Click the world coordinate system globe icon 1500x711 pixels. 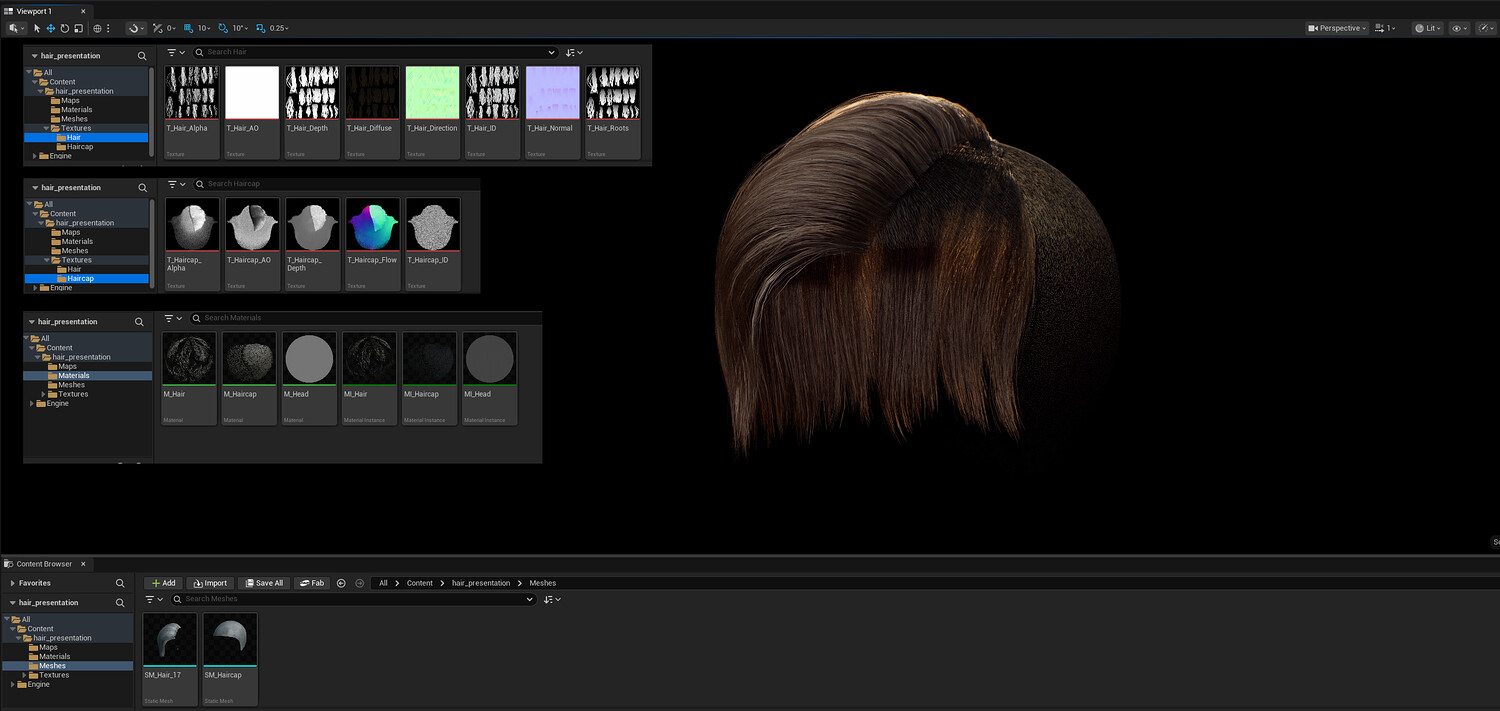[97, 28]
